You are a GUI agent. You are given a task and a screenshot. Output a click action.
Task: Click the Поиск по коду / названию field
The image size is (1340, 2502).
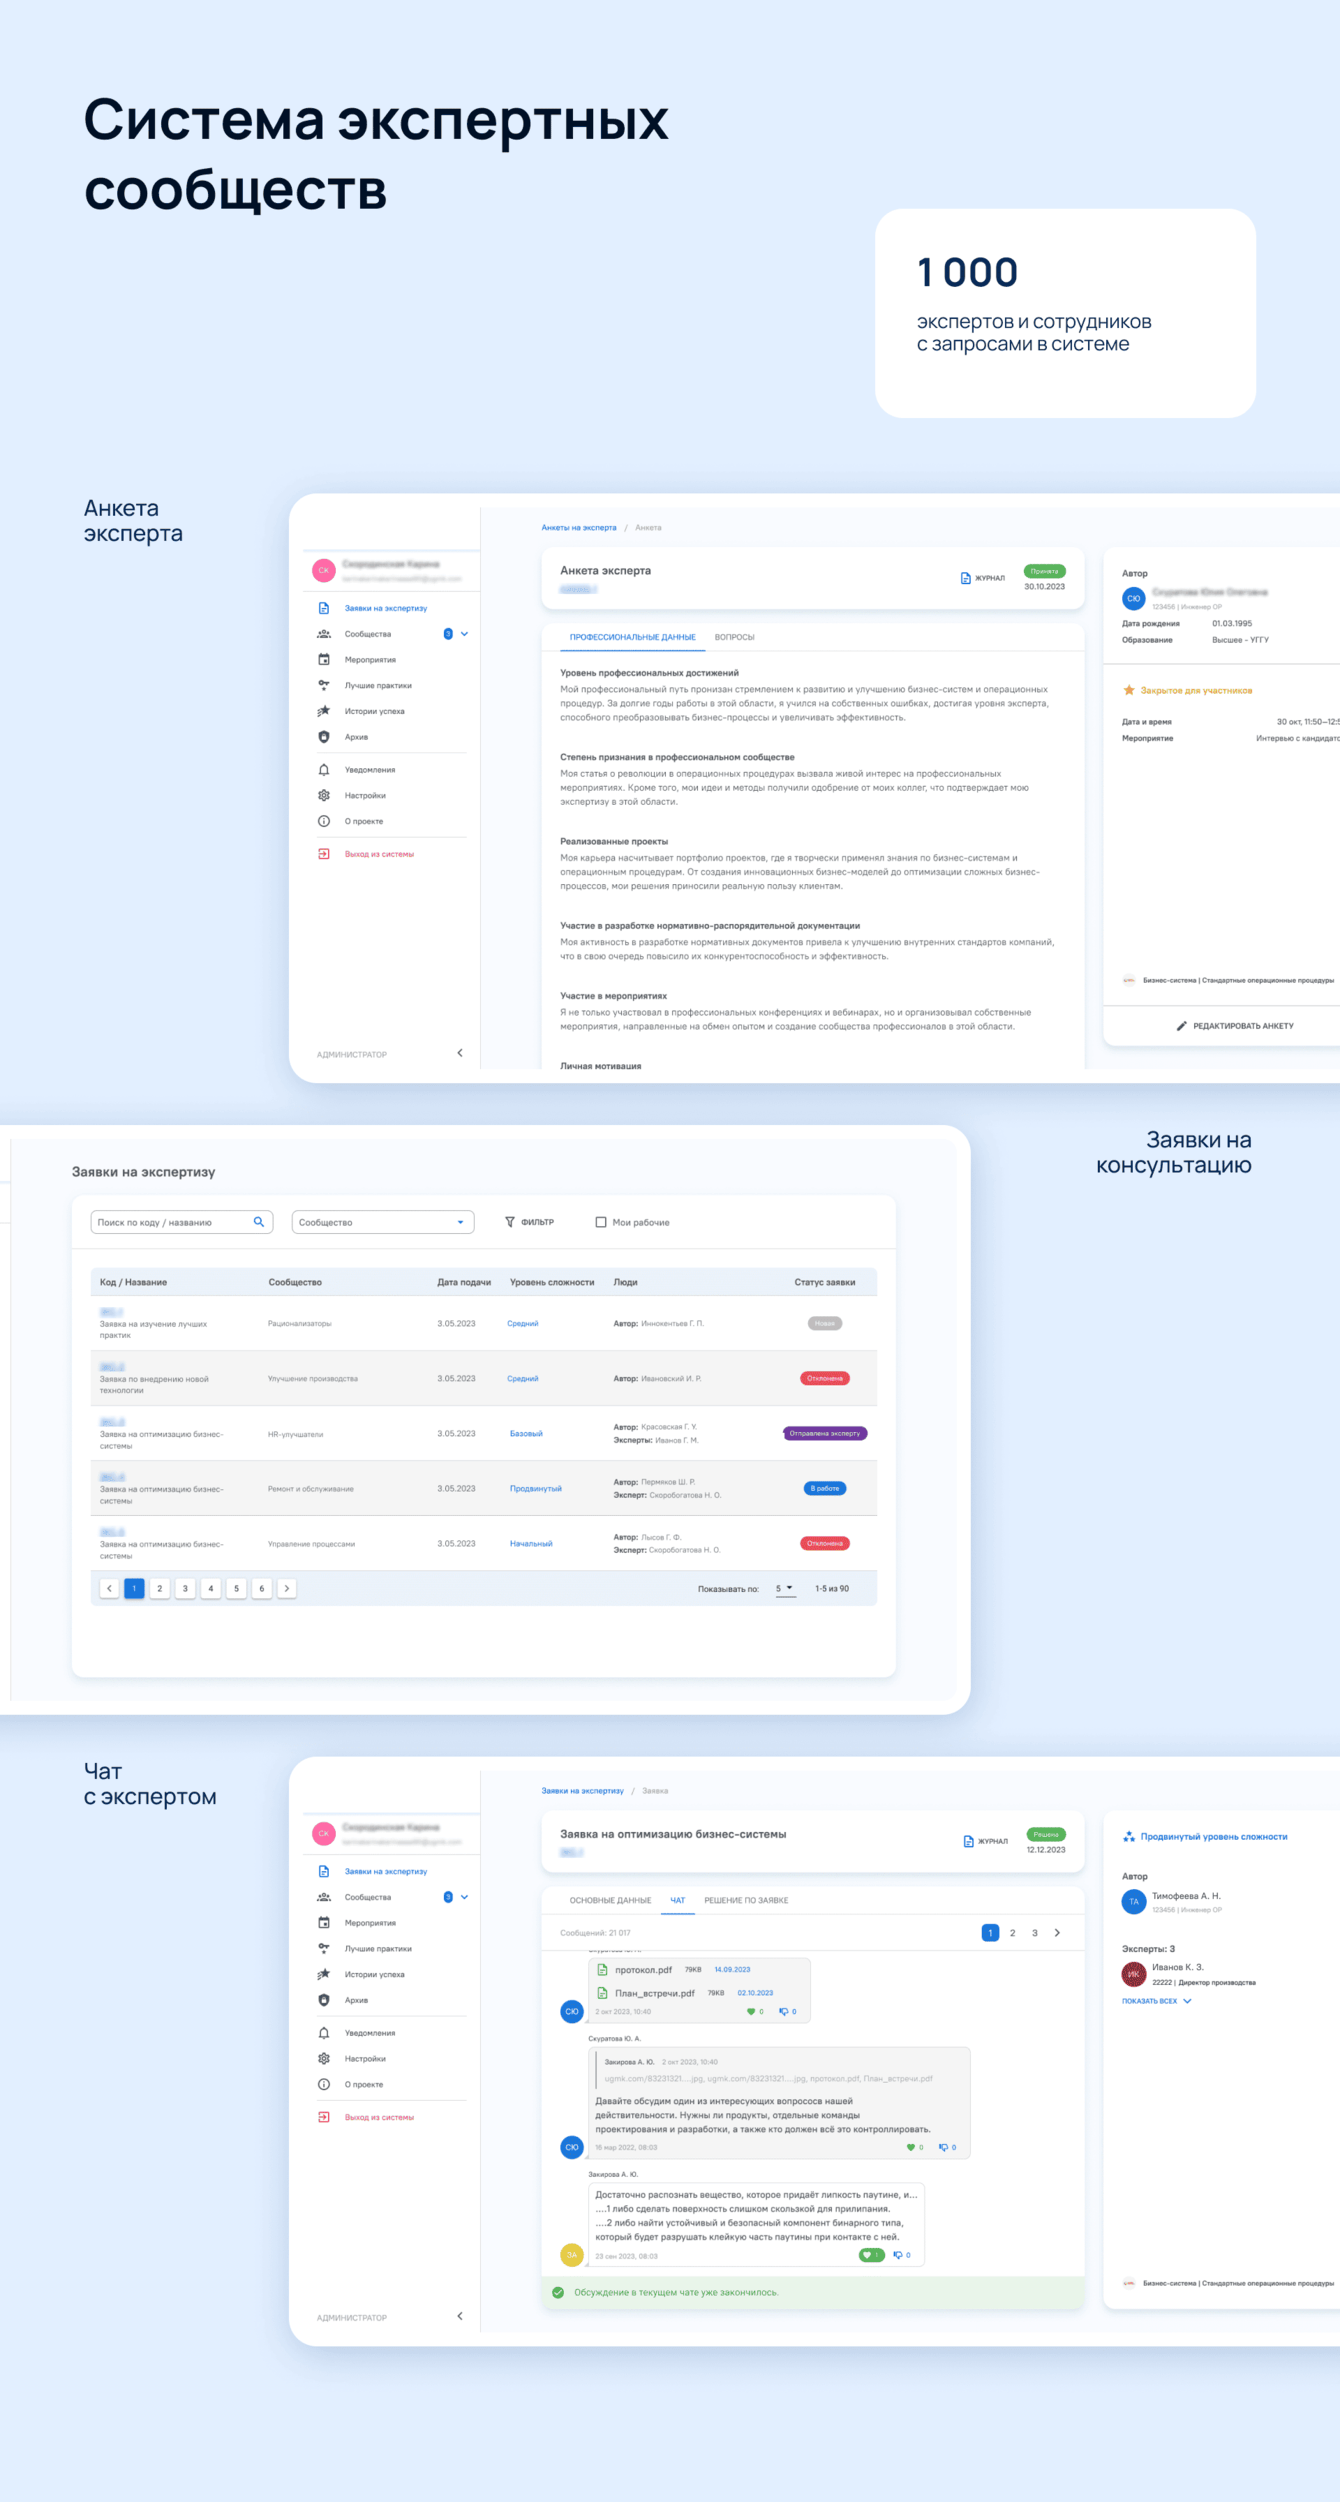pyautogui.click(x=181, y=1222)
